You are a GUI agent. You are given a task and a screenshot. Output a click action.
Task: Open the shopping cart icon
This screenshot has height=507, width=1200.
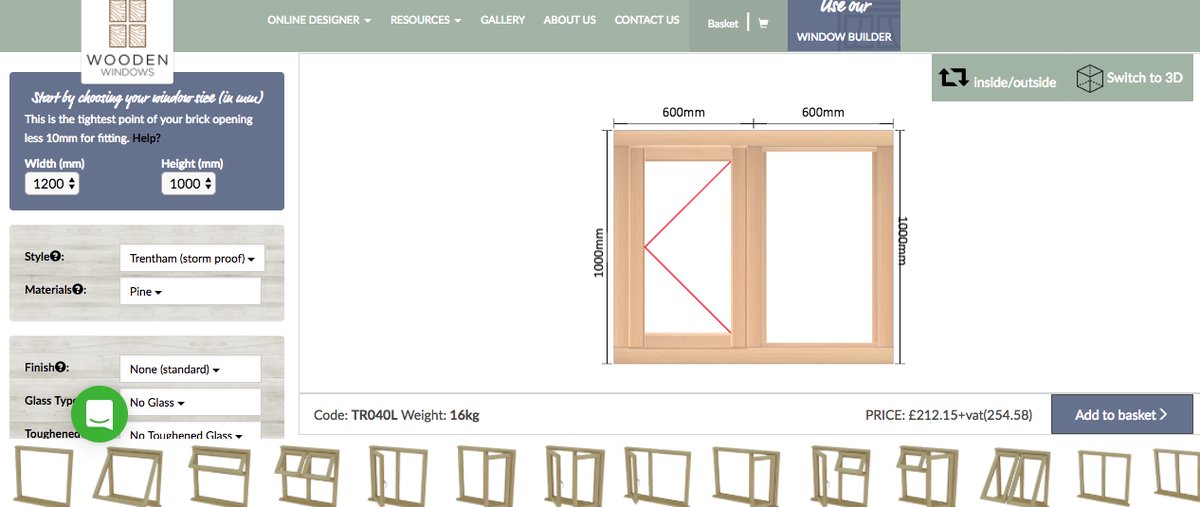[764, 23]
